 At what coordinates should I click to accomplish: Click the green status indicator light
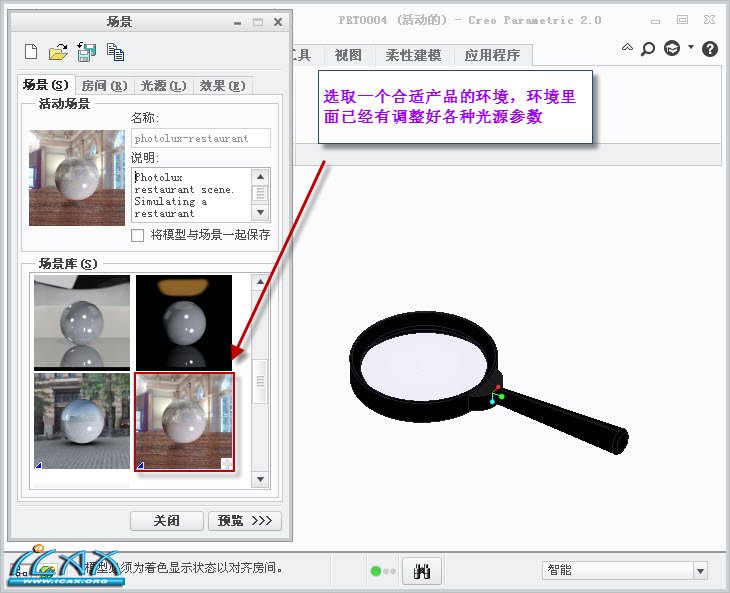tap(376, 571)
